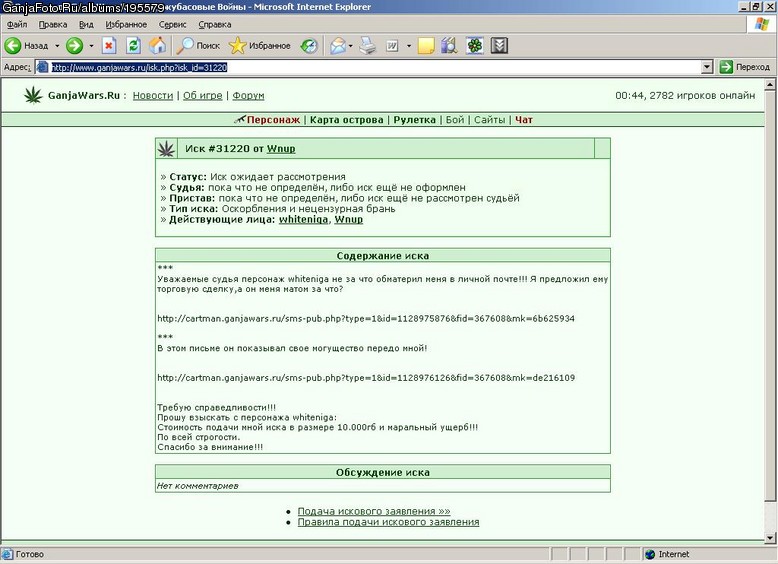Image resolution: width=778 pixels, height=564 pixels.
Task: Open the Избранное star favorites panel
Action: (x=259, y=46)
